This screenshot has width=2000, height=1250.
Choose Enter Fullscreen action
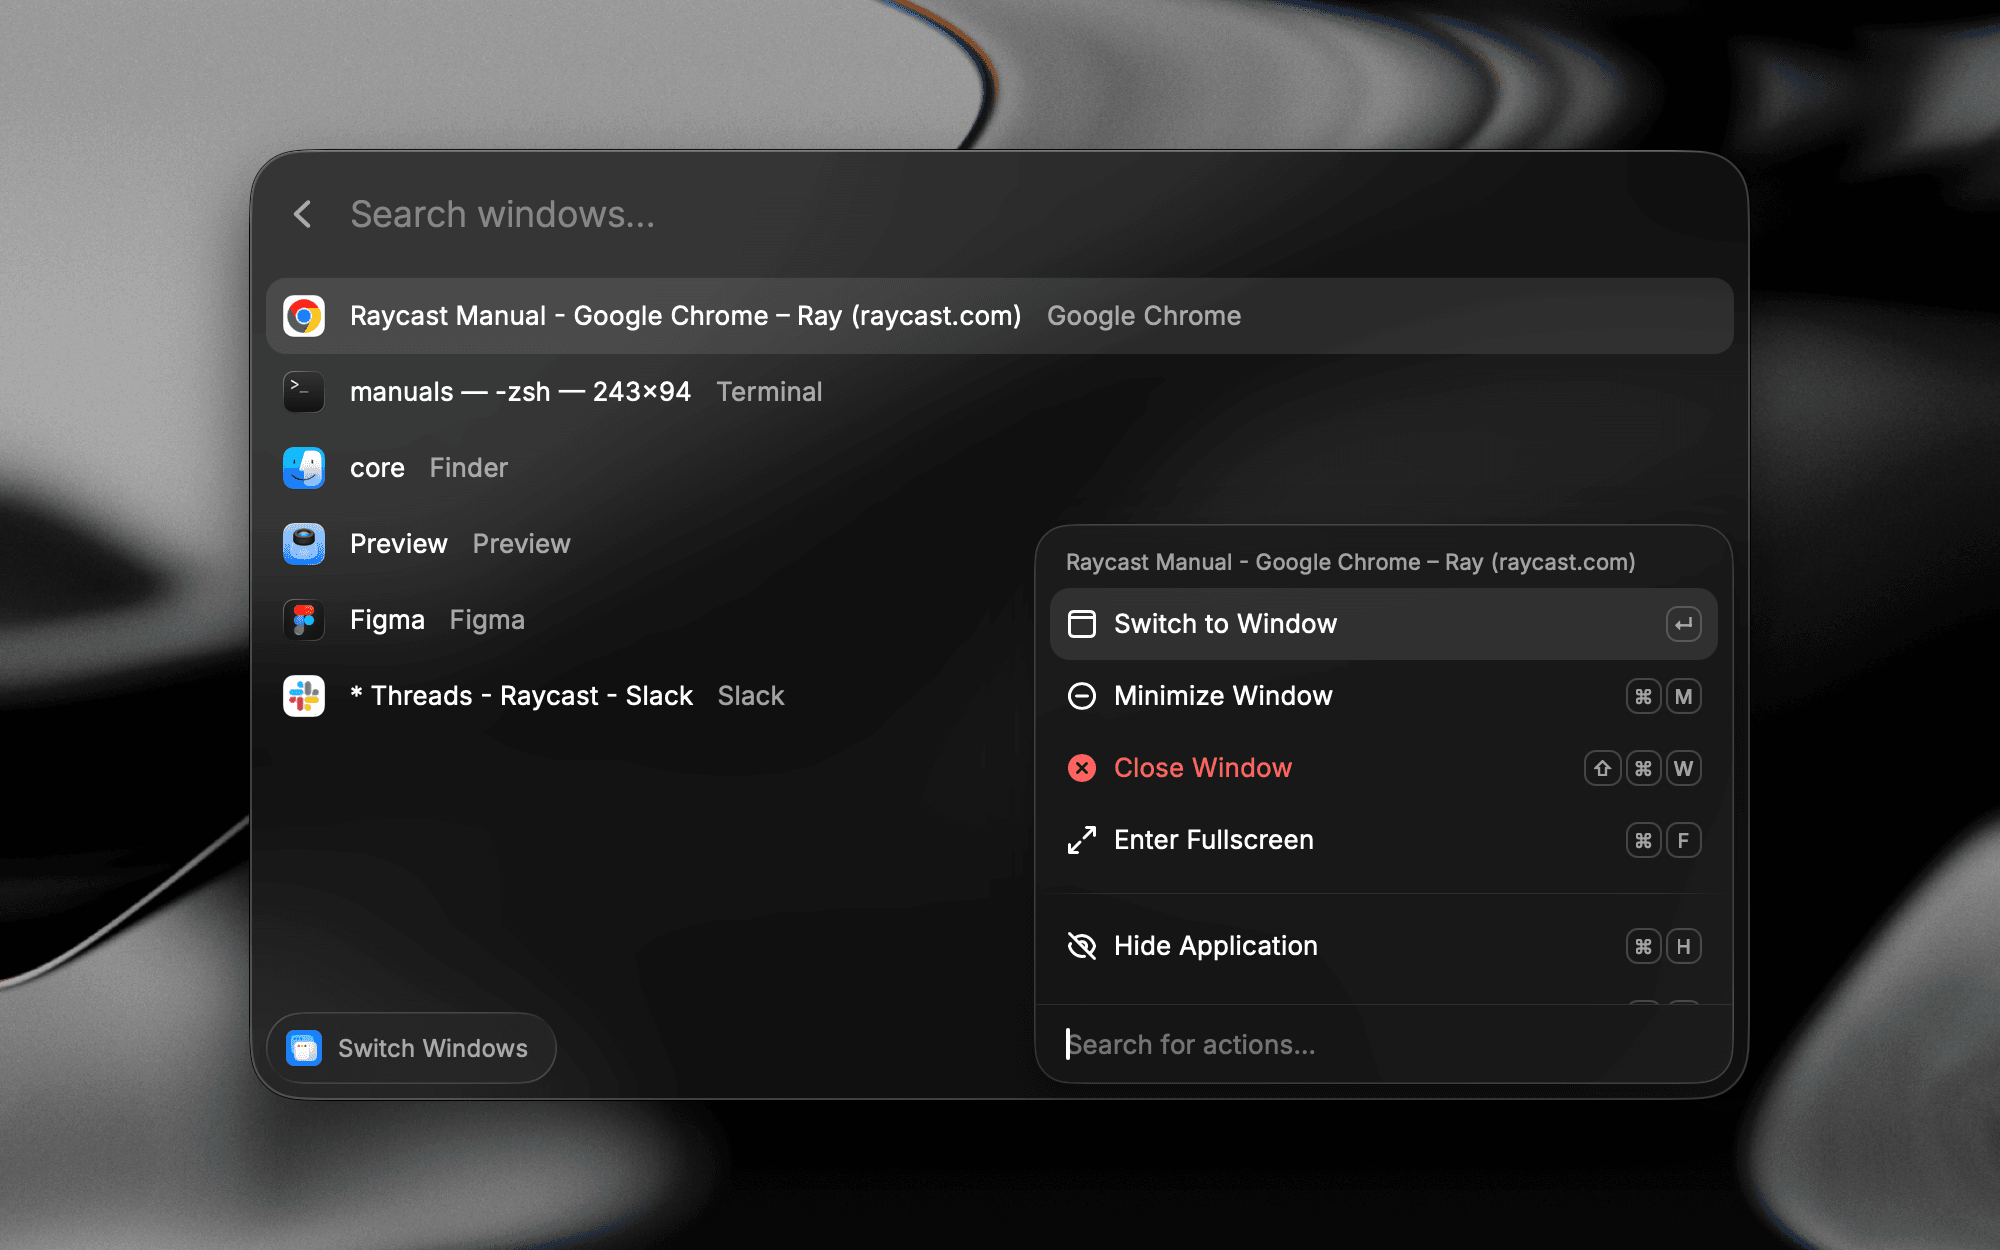tap(1384, 840)
